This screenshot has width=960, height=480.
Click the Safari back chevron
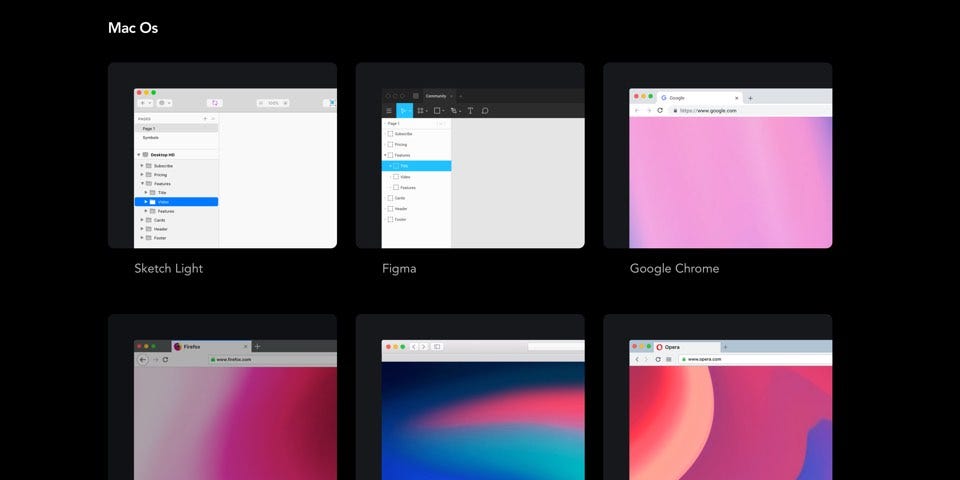point(414,347)
